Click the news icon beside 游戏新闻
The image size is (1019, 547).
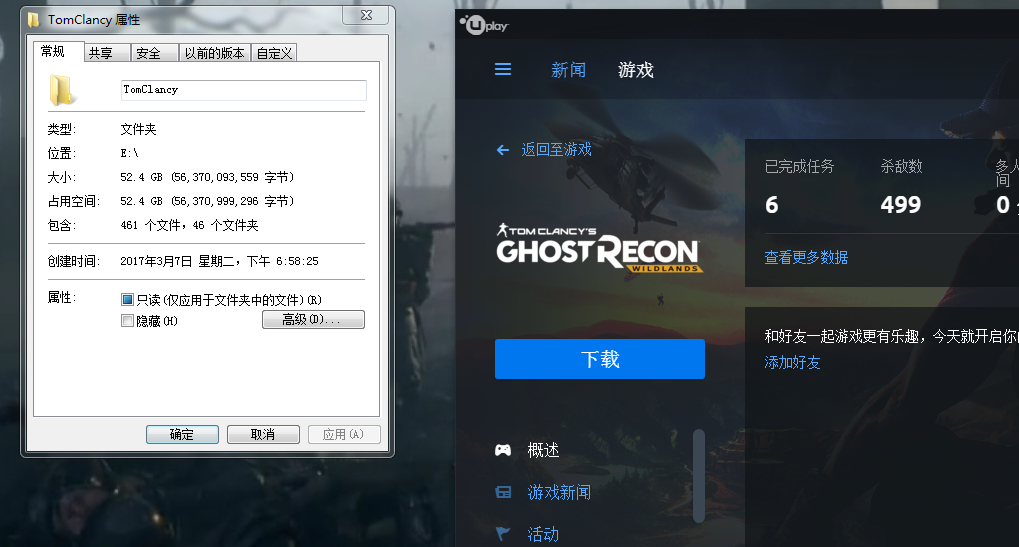[x=503, y=492]
